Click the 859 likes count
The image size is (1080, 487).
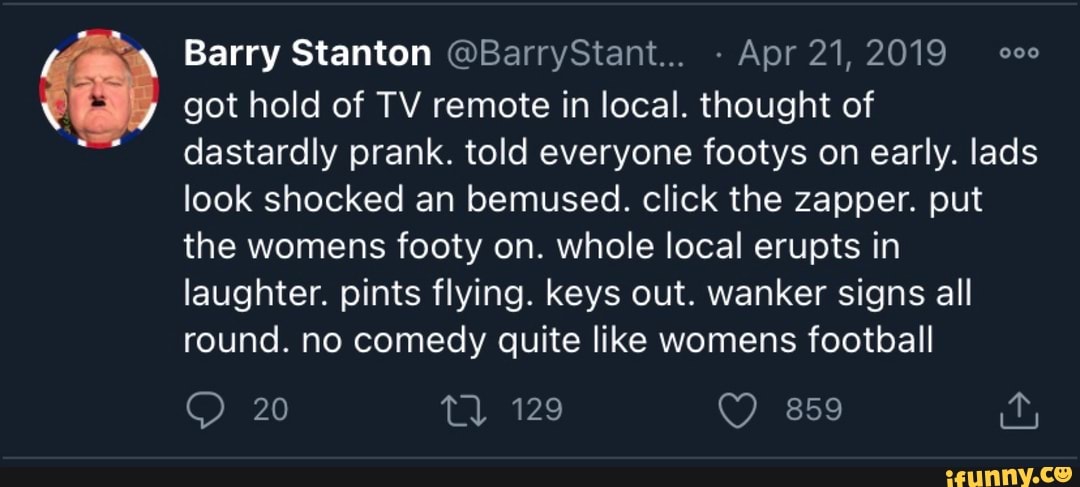pyautogui.click(x=813, y=410)
